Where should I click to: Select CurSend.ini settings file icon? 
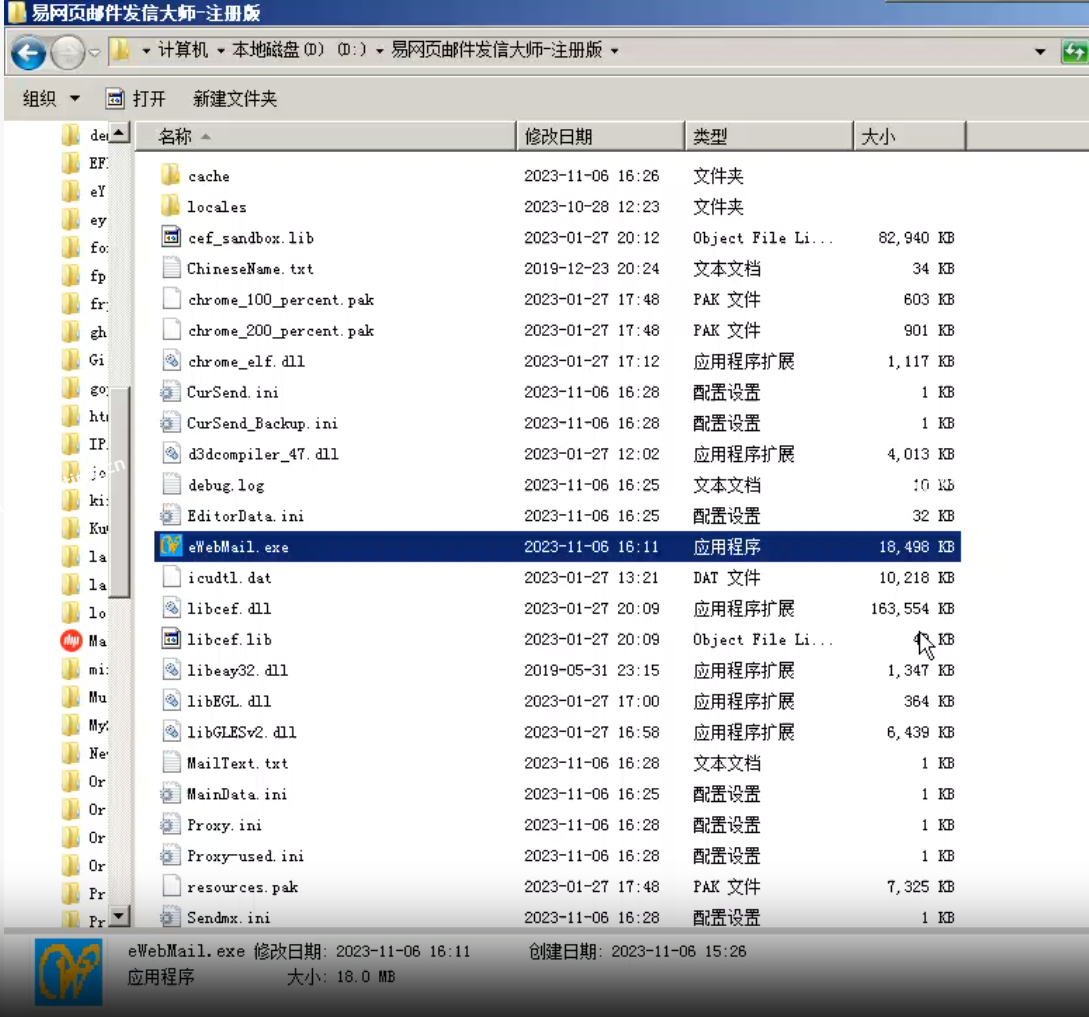point(169,391)
